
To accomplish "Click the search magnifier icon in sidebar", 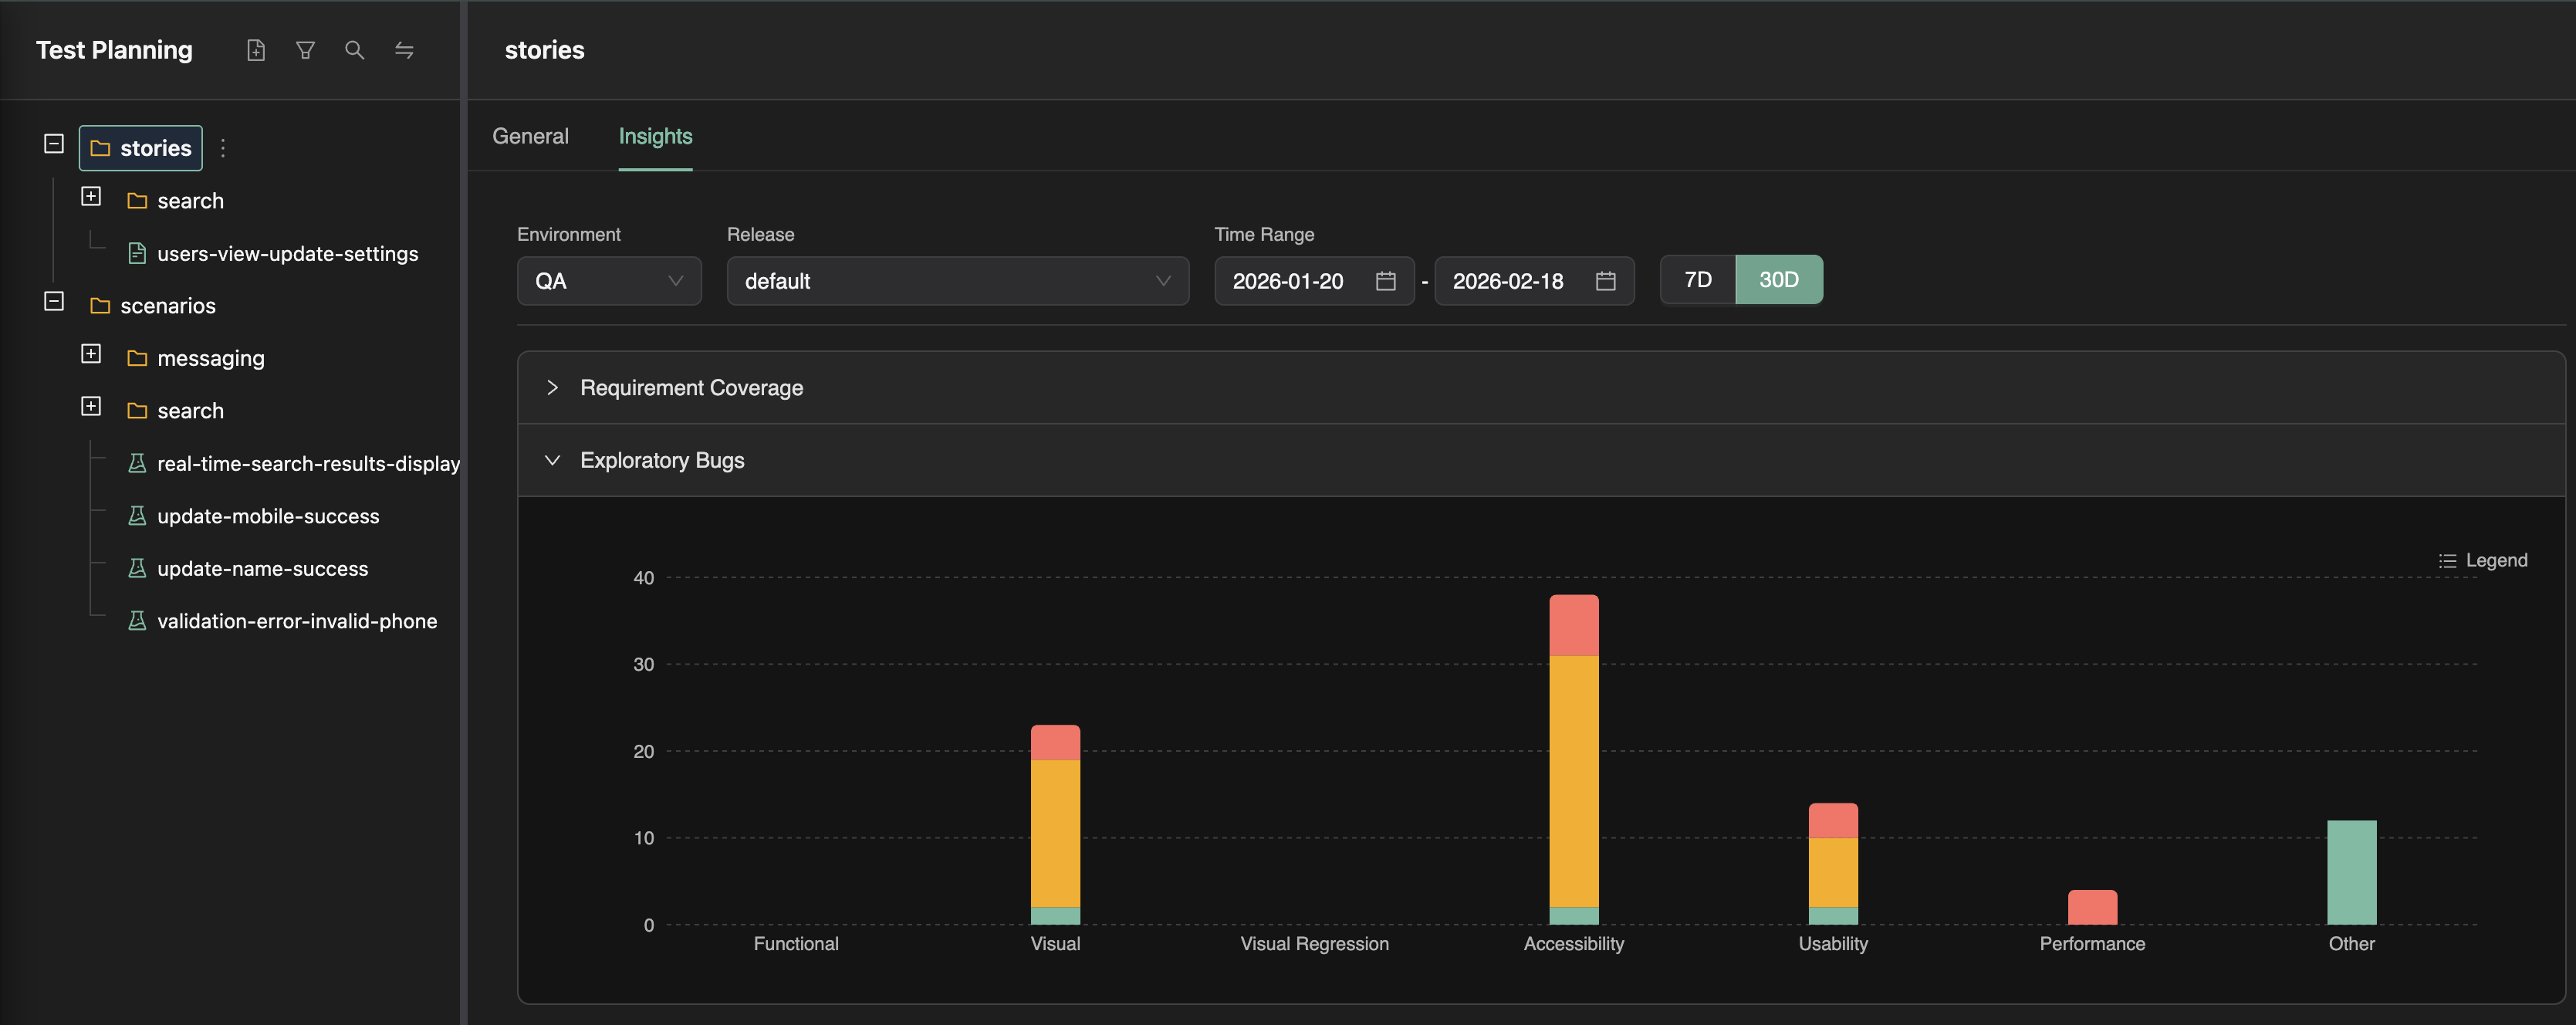I will (x=354, y=50).
